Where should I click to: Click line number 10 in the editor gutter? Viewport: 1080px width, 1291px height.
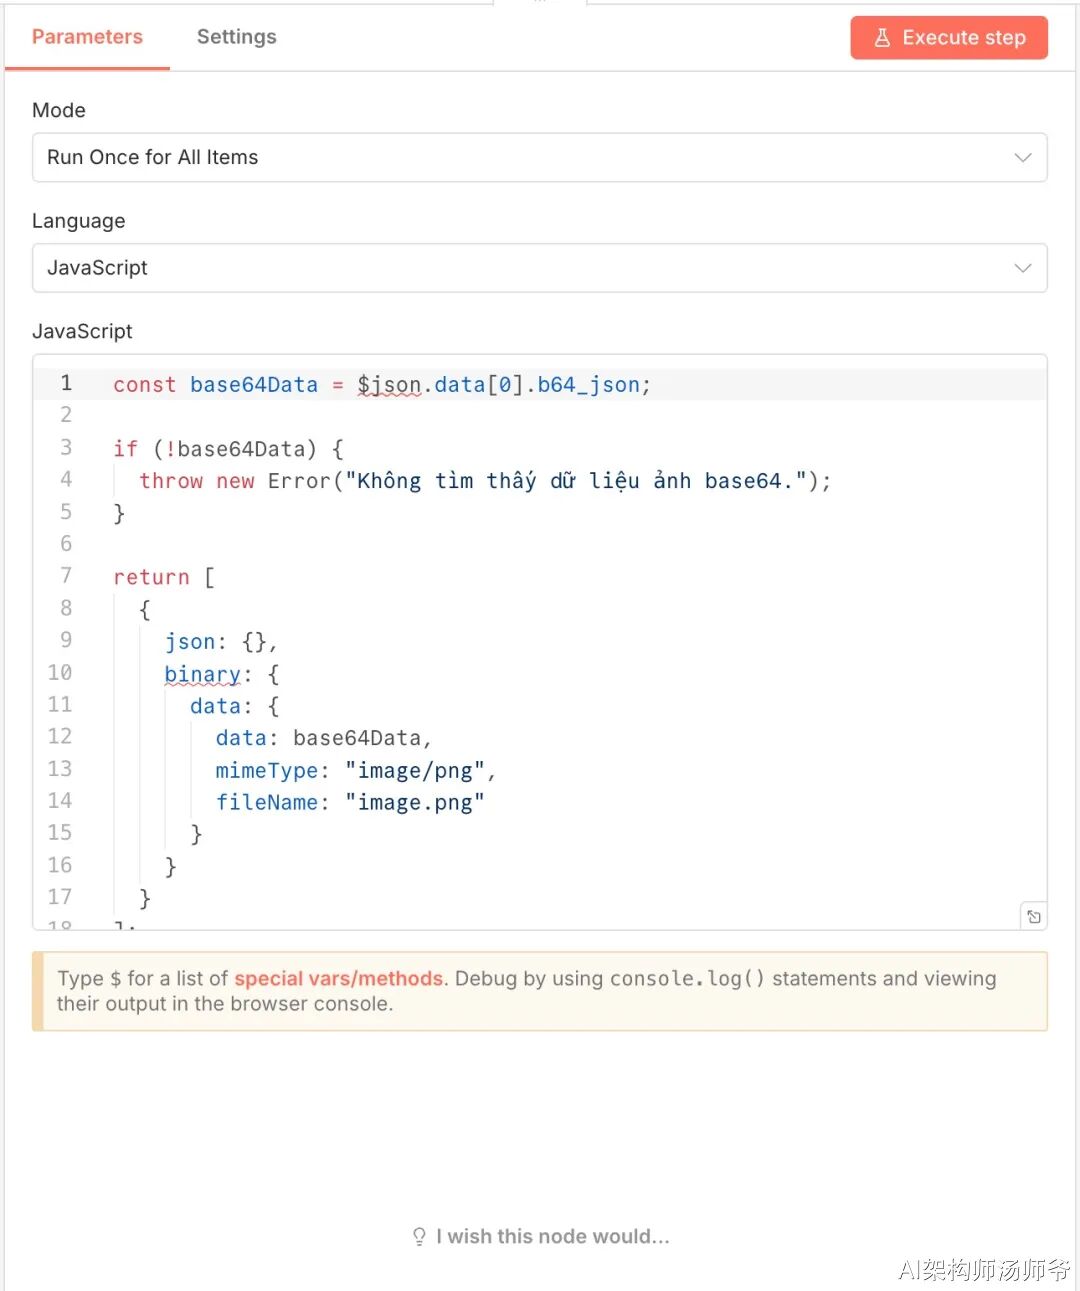pyautogui.click(x=60, y=673)
